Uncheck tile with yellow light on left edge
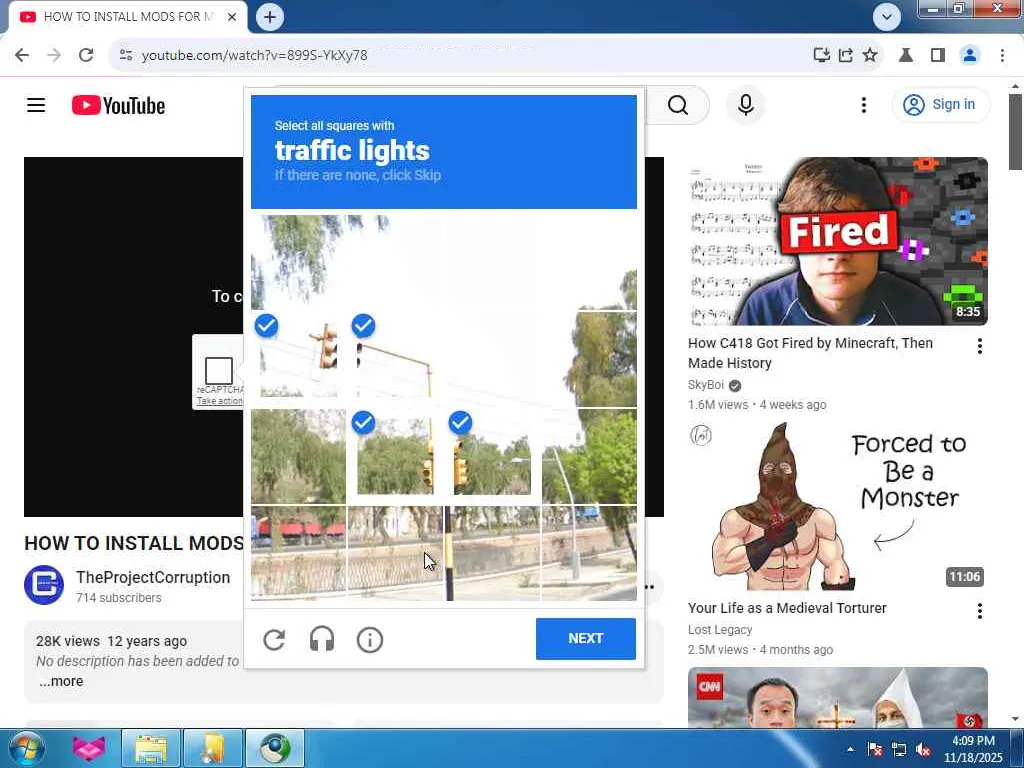1024x768 pixels. (x=492, y=456)
